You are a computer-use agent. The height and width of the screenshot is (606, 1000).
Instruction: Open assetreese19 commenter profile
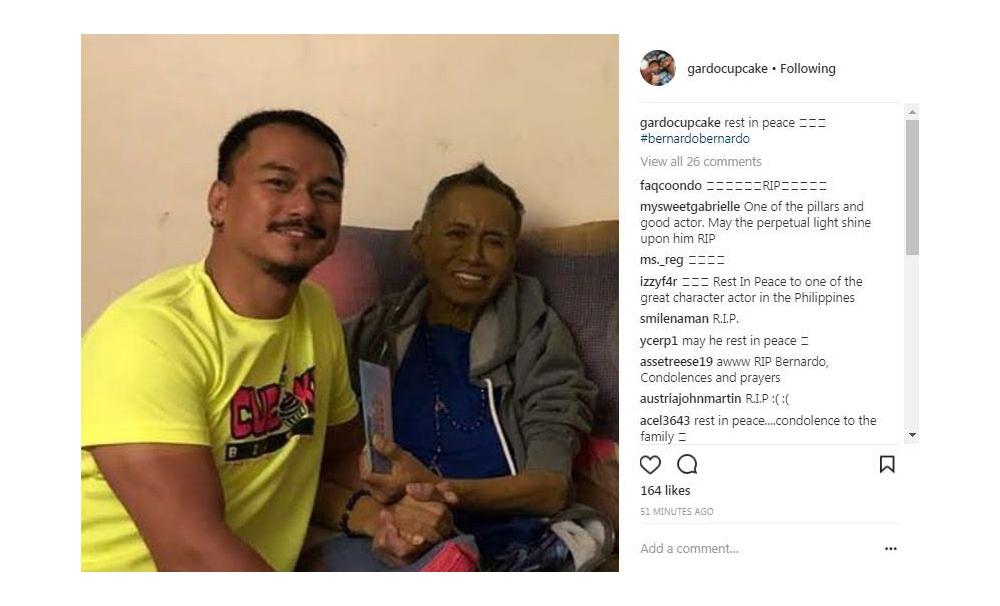[x=677, y=362]
